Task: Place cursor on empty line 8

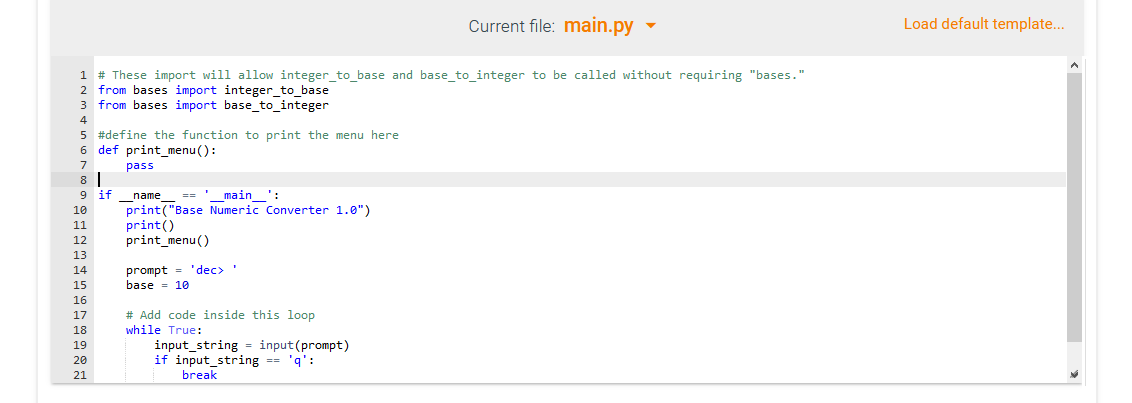Action: coord(581,180)
